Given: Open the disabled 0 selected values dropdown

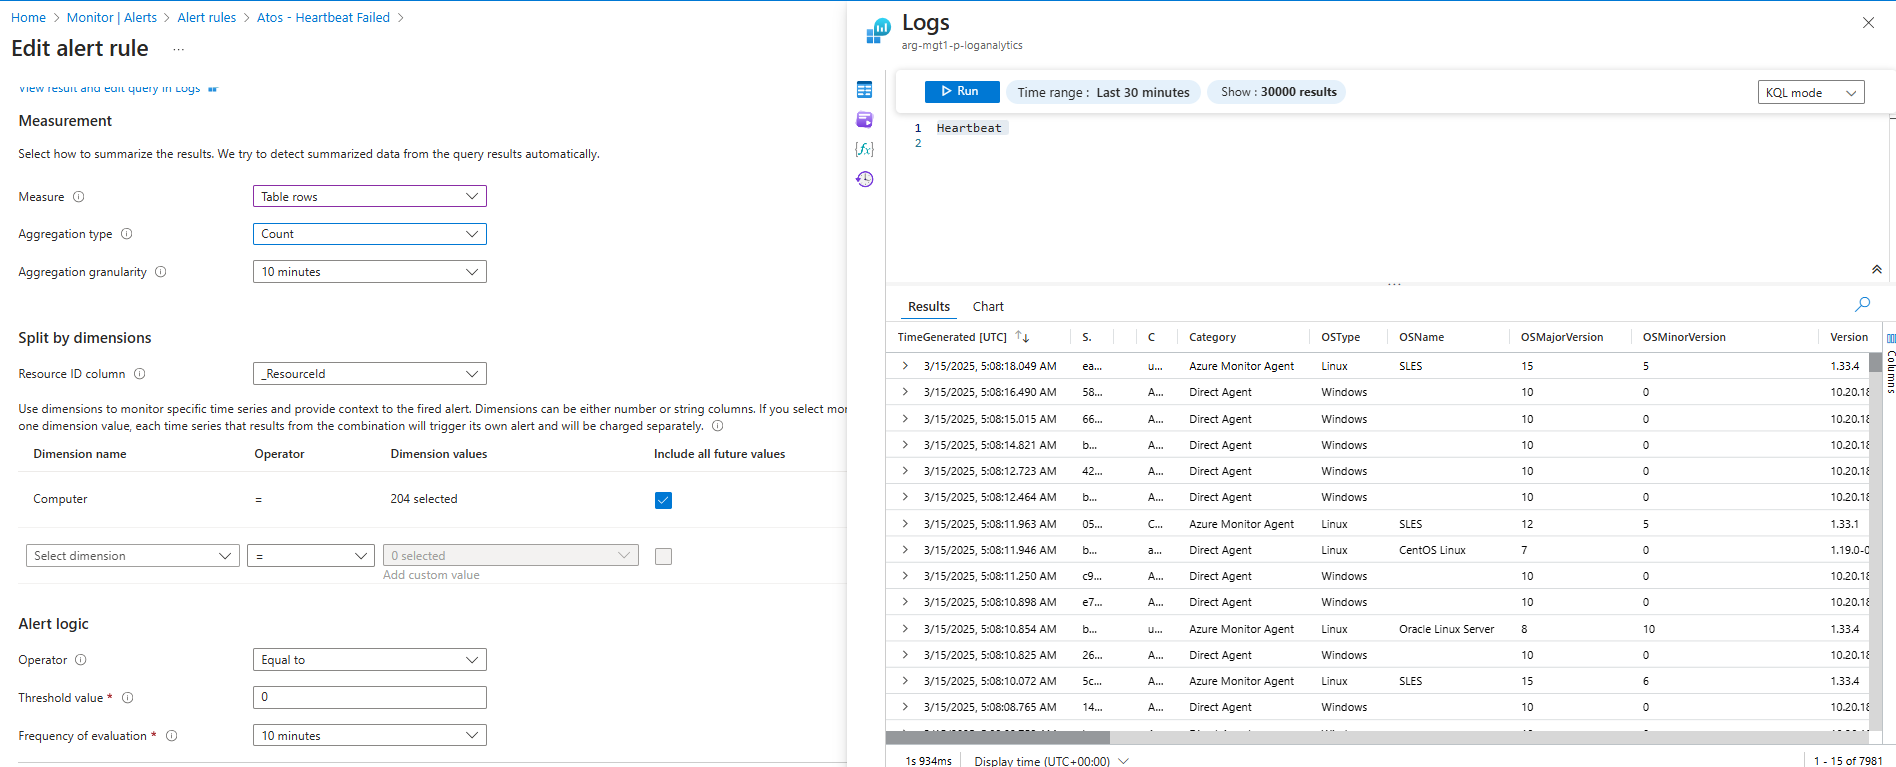Looking at the screenshot, I should pos(511,556).
